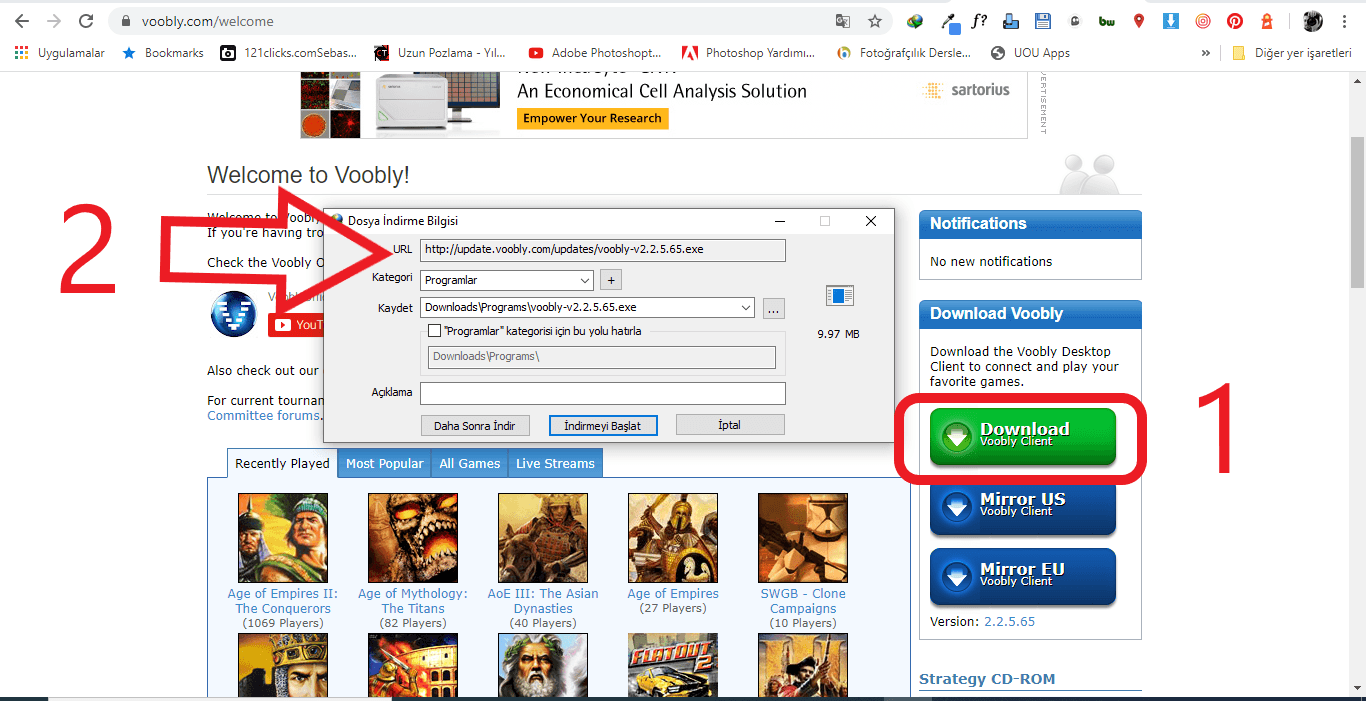Image resolution: width=1366 pixels, height=701 pixels.
Task: Open SWGB - Clone Campaigns thumbnail
Action: click(x=803, y=538)
